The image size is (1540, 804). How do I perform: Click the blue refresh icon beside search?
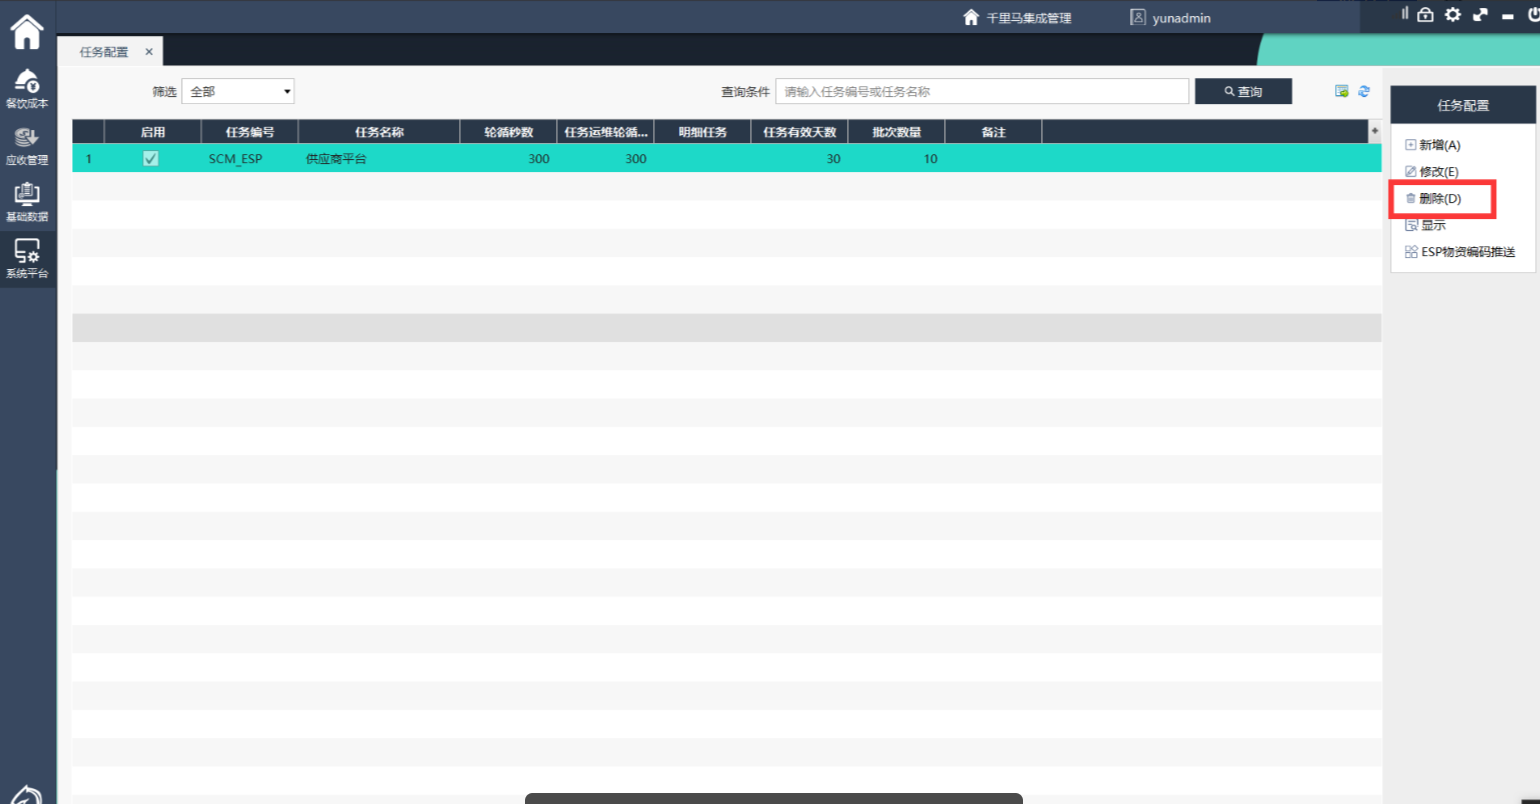click(x=1364, y=91)
